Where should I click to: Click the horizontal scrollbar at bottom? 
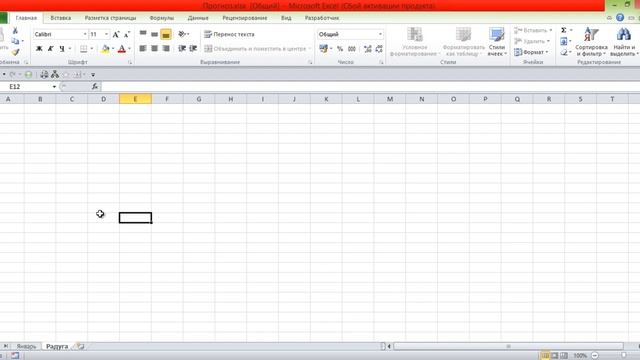(508, 346)
